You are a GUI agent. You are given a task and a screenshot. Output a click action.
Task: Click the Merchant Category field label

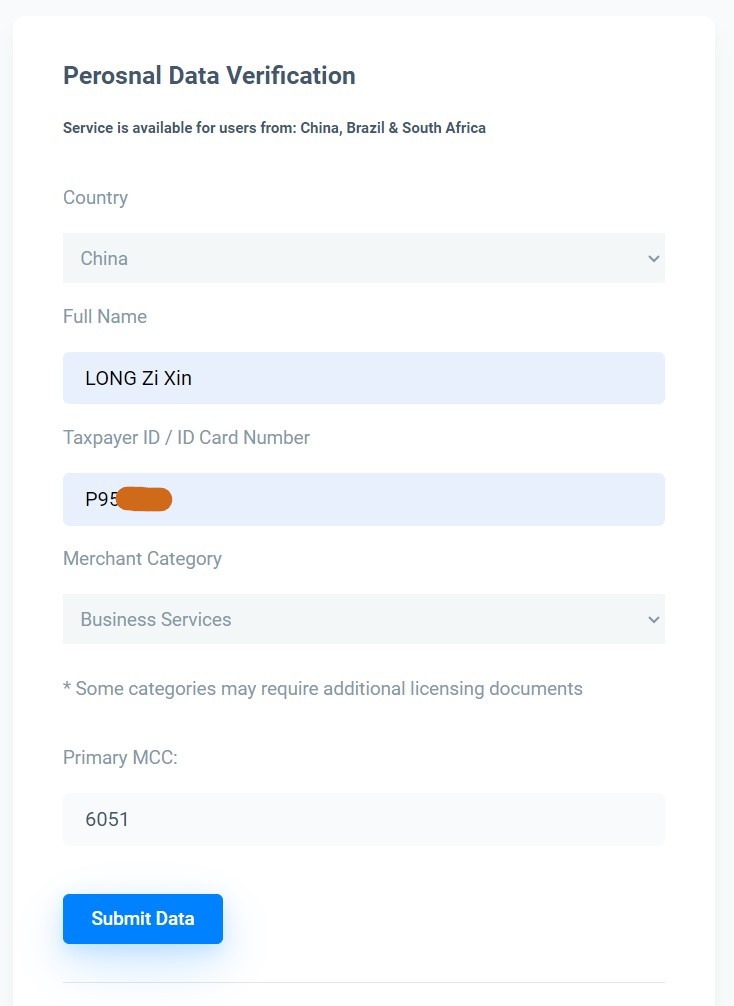click(142, 559)
